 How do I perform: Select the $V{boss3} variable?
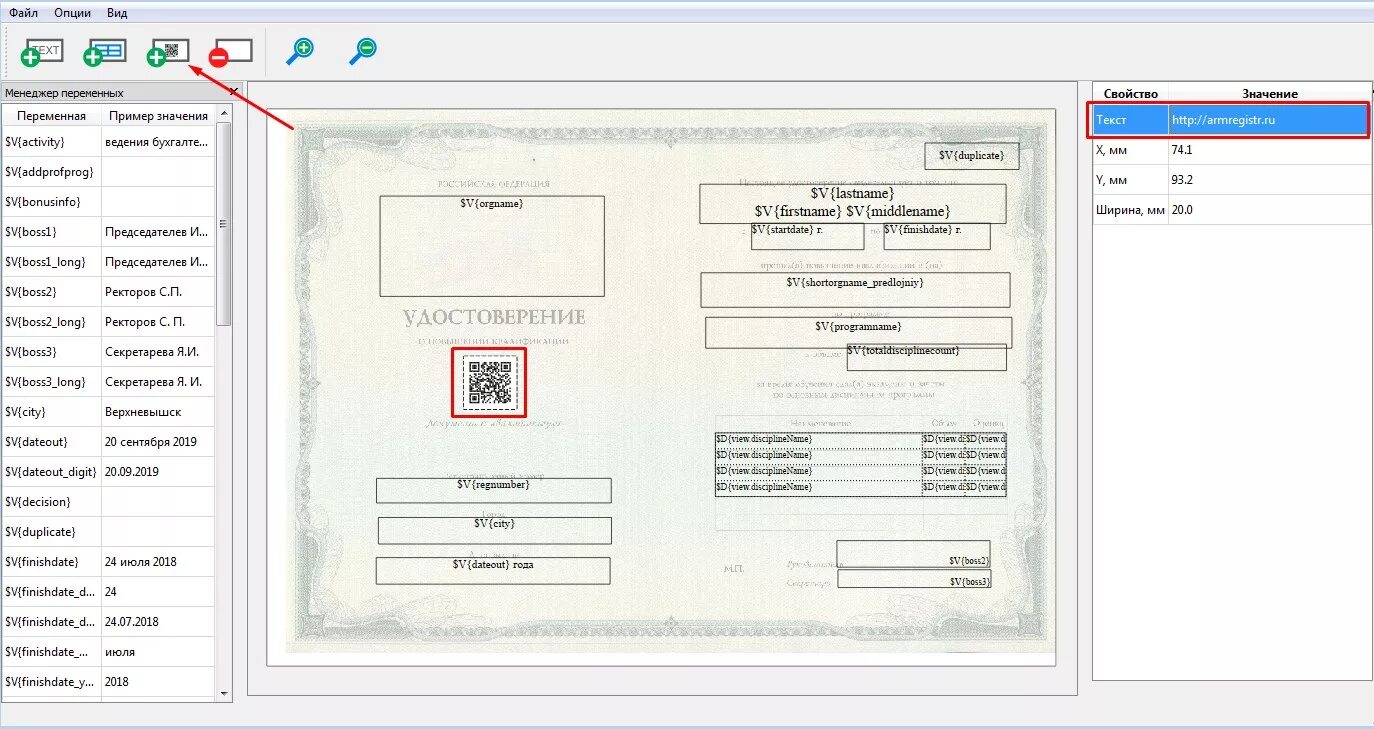click(51, 352)
